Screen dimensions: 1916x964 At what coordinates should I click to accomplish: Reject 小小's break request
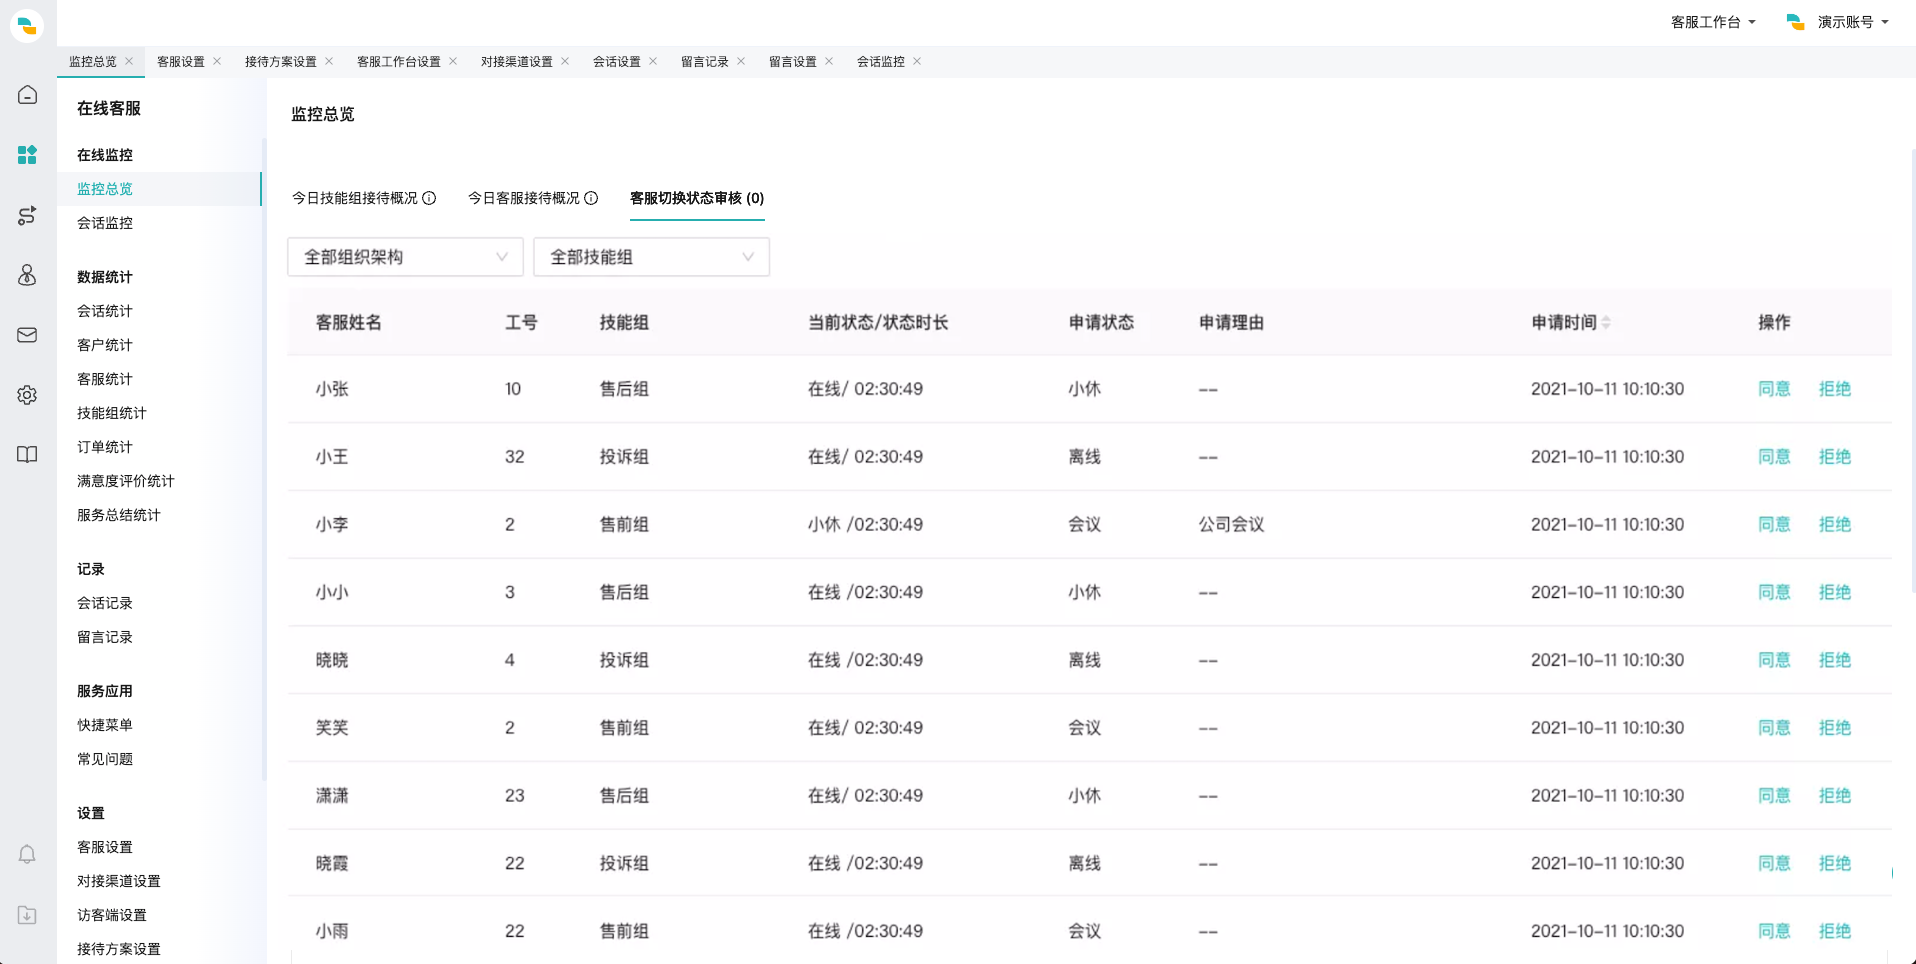[x=1834, y=592]
